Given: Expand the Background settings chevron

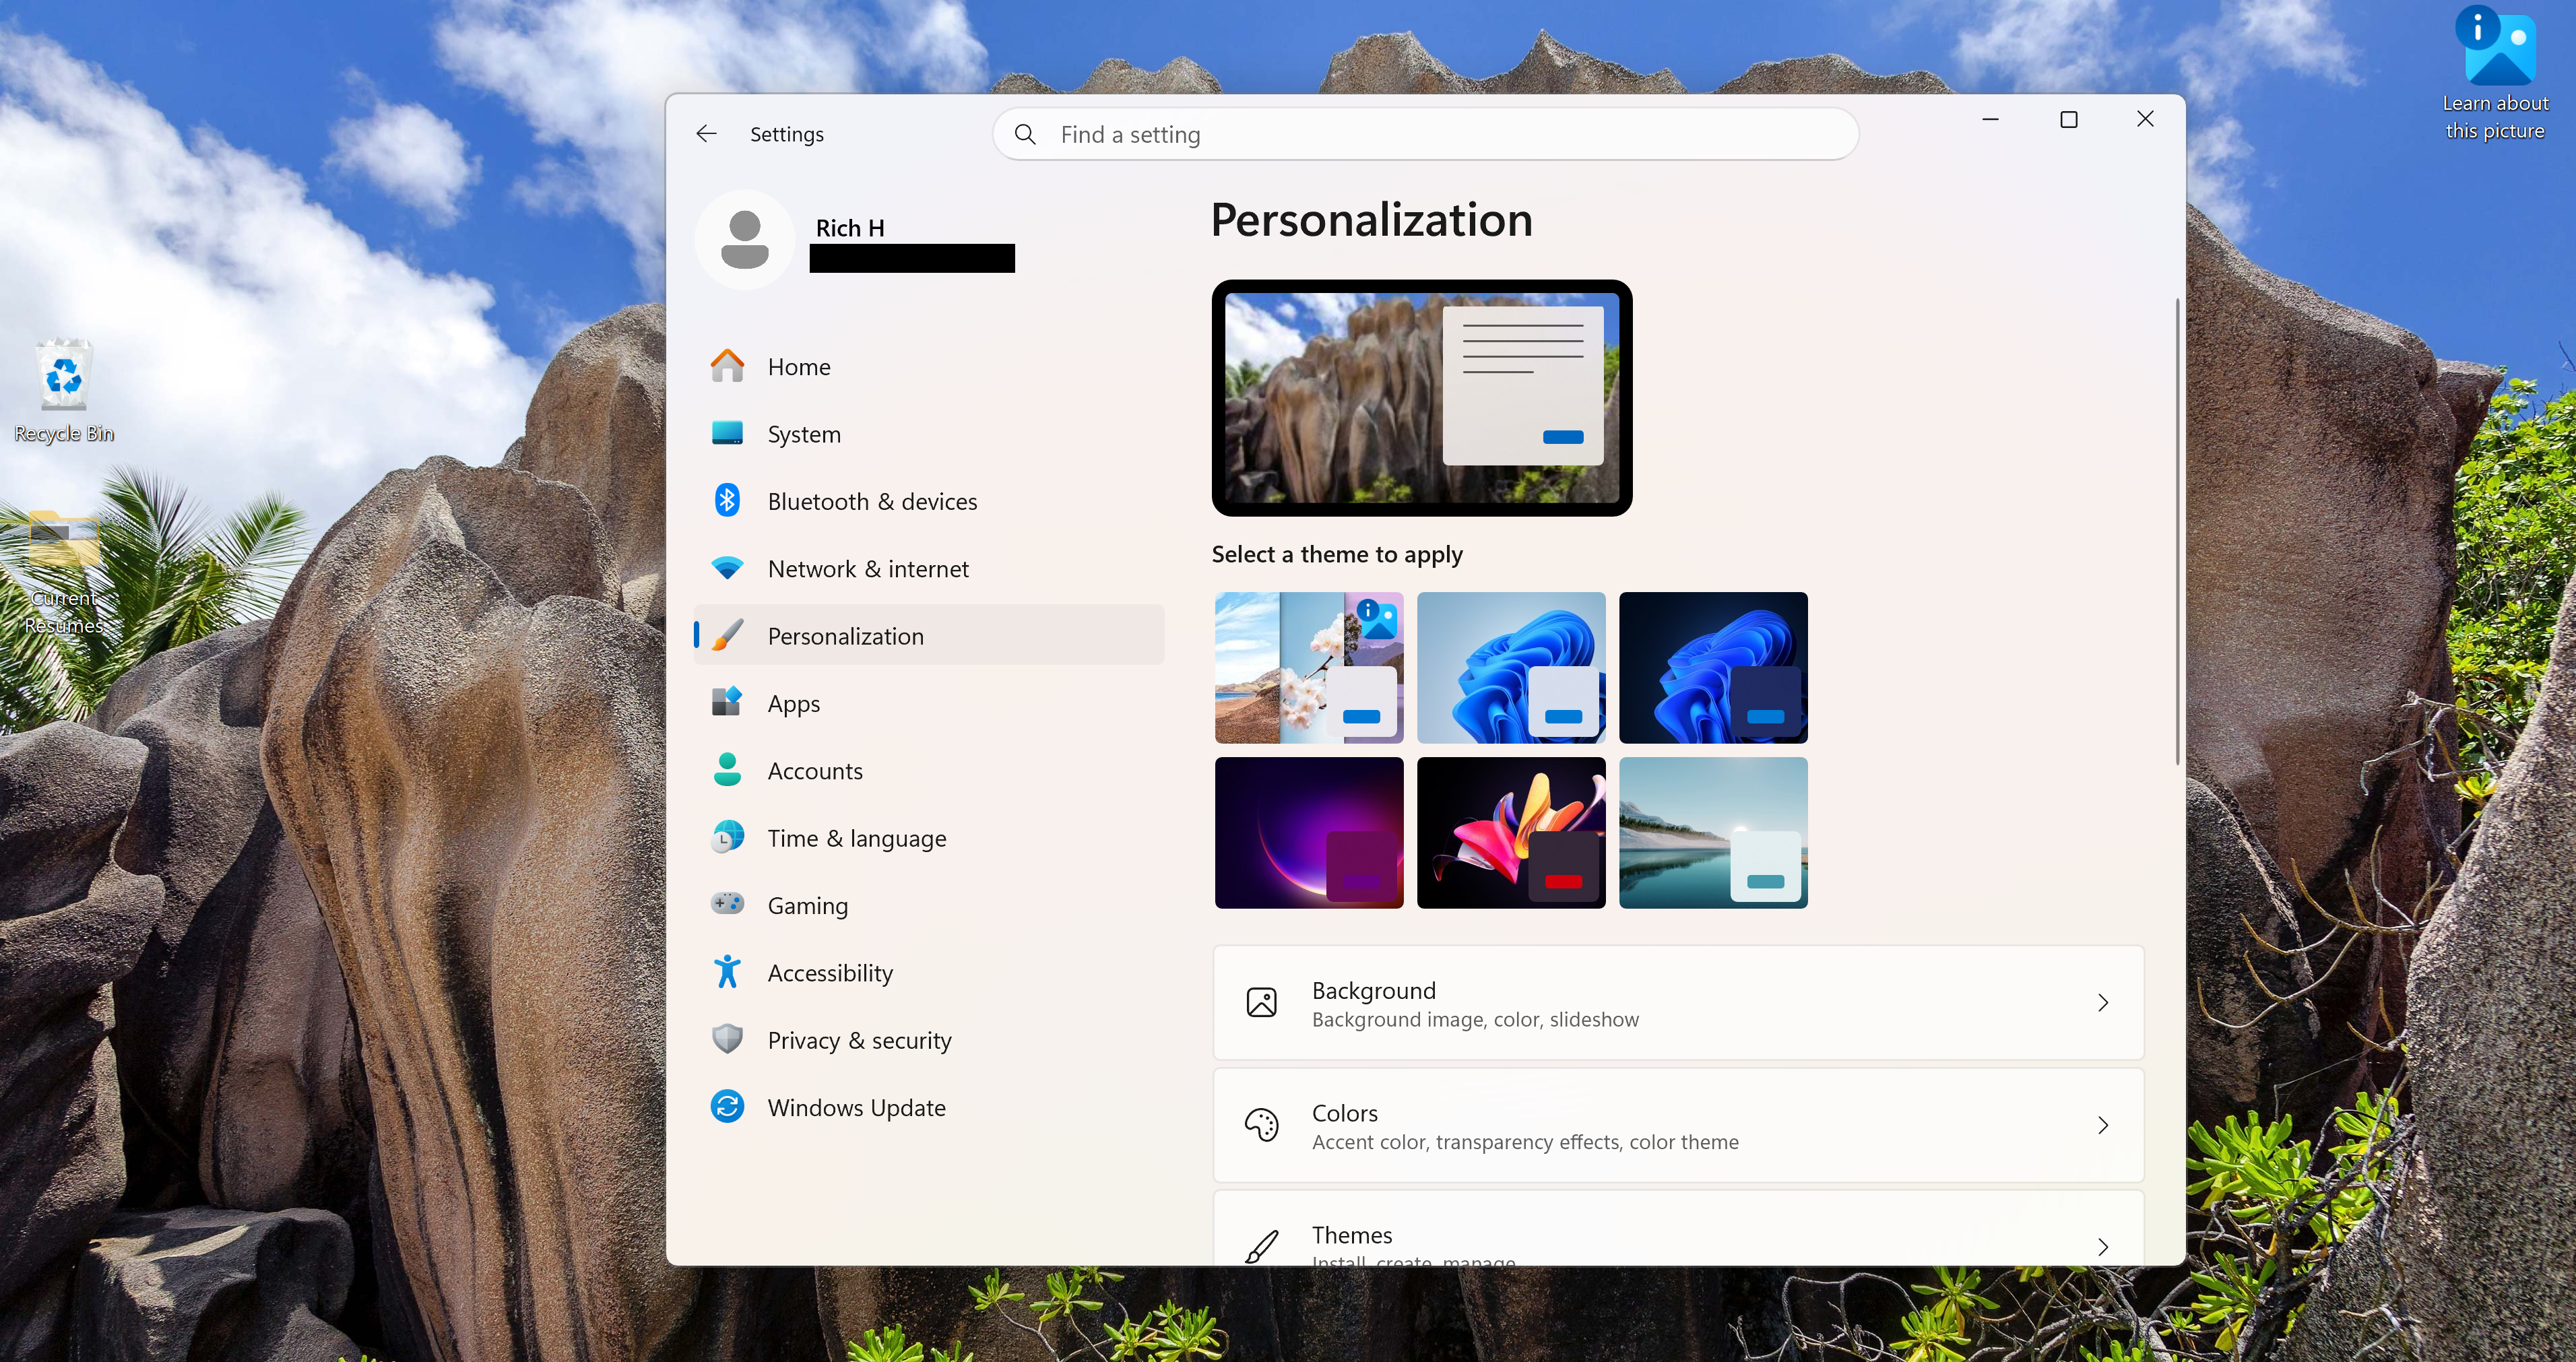Looking at the screenshot, I should 2102,1002.
